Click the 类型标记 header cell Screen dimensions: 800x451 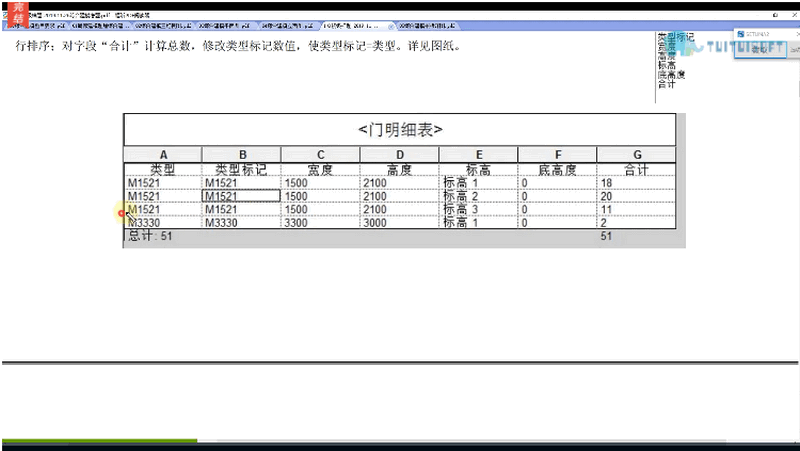pyautogui.click(x=241, y=169)
